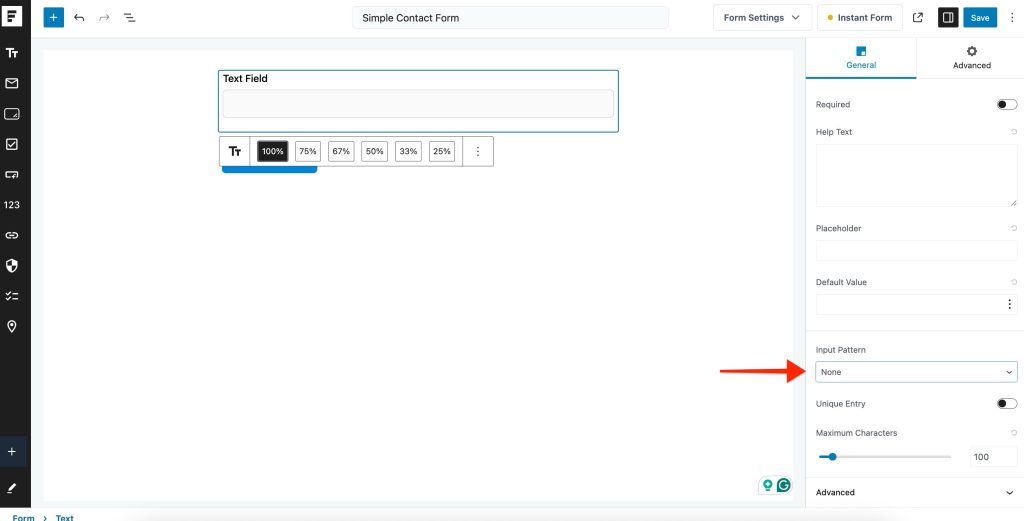The image size is (1024, 521).
Task: Switch to the Advanced tab with gear
Action: pos(971,58)
